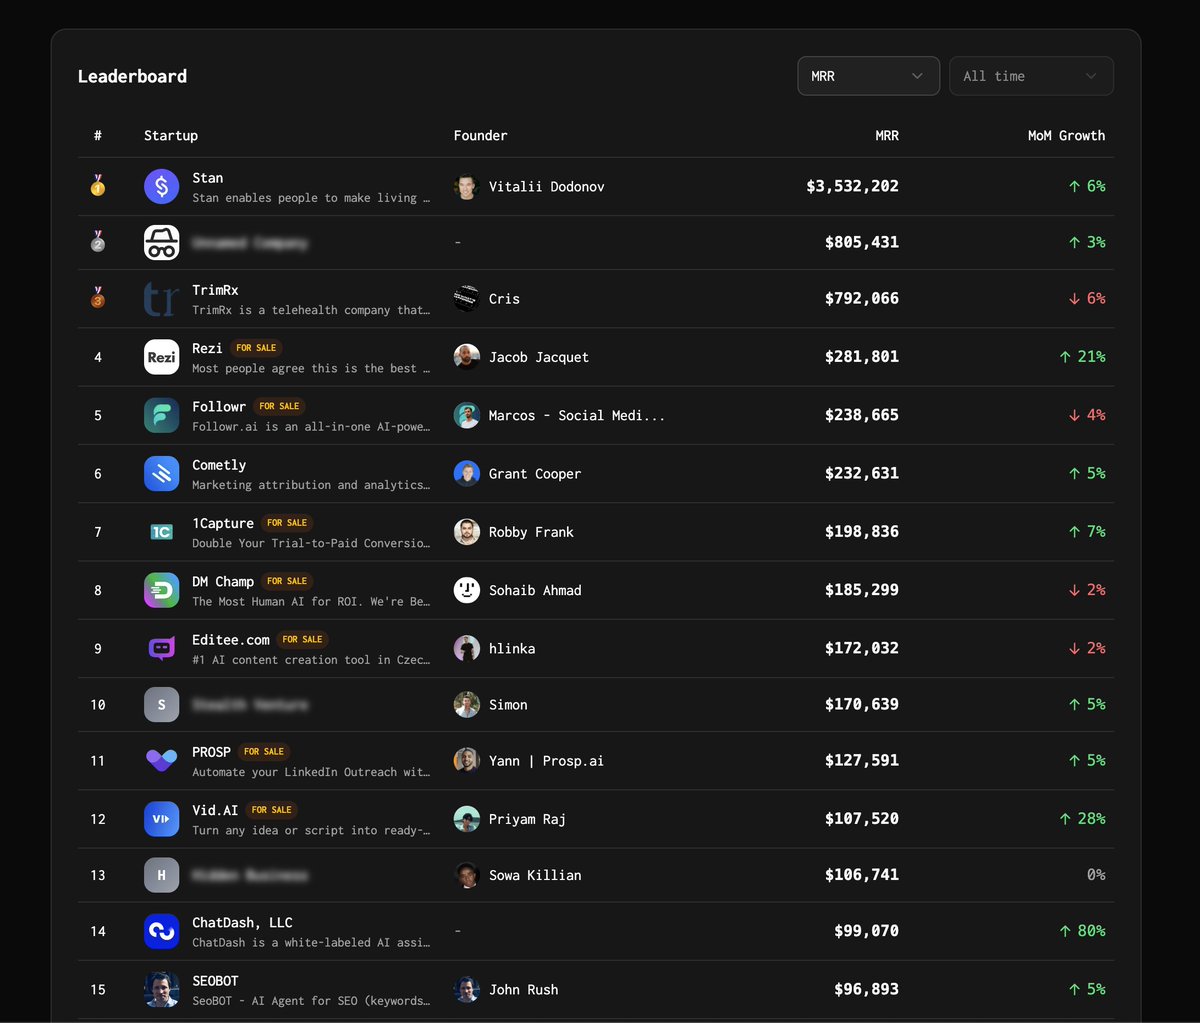Click the gold medal first-place icon
This screenshot has height=1023, width=1200.
coord(98,186)
